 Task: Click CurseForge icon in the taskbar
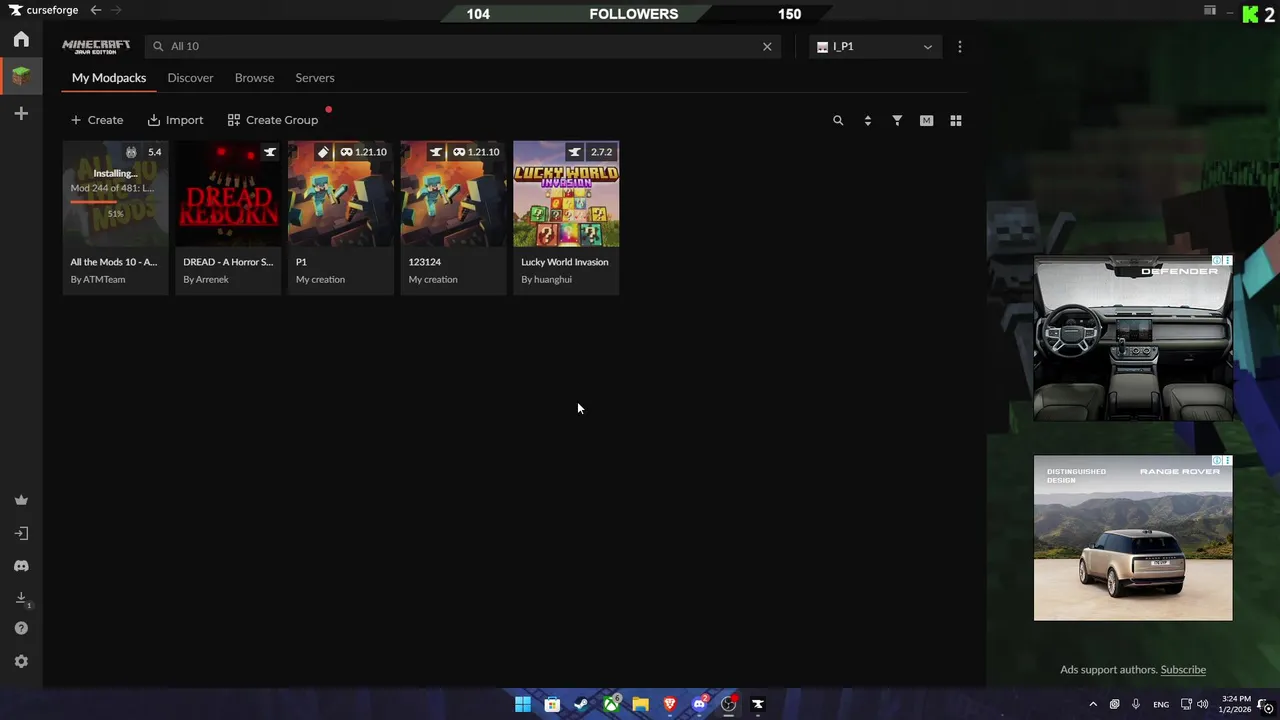point(758,704)
